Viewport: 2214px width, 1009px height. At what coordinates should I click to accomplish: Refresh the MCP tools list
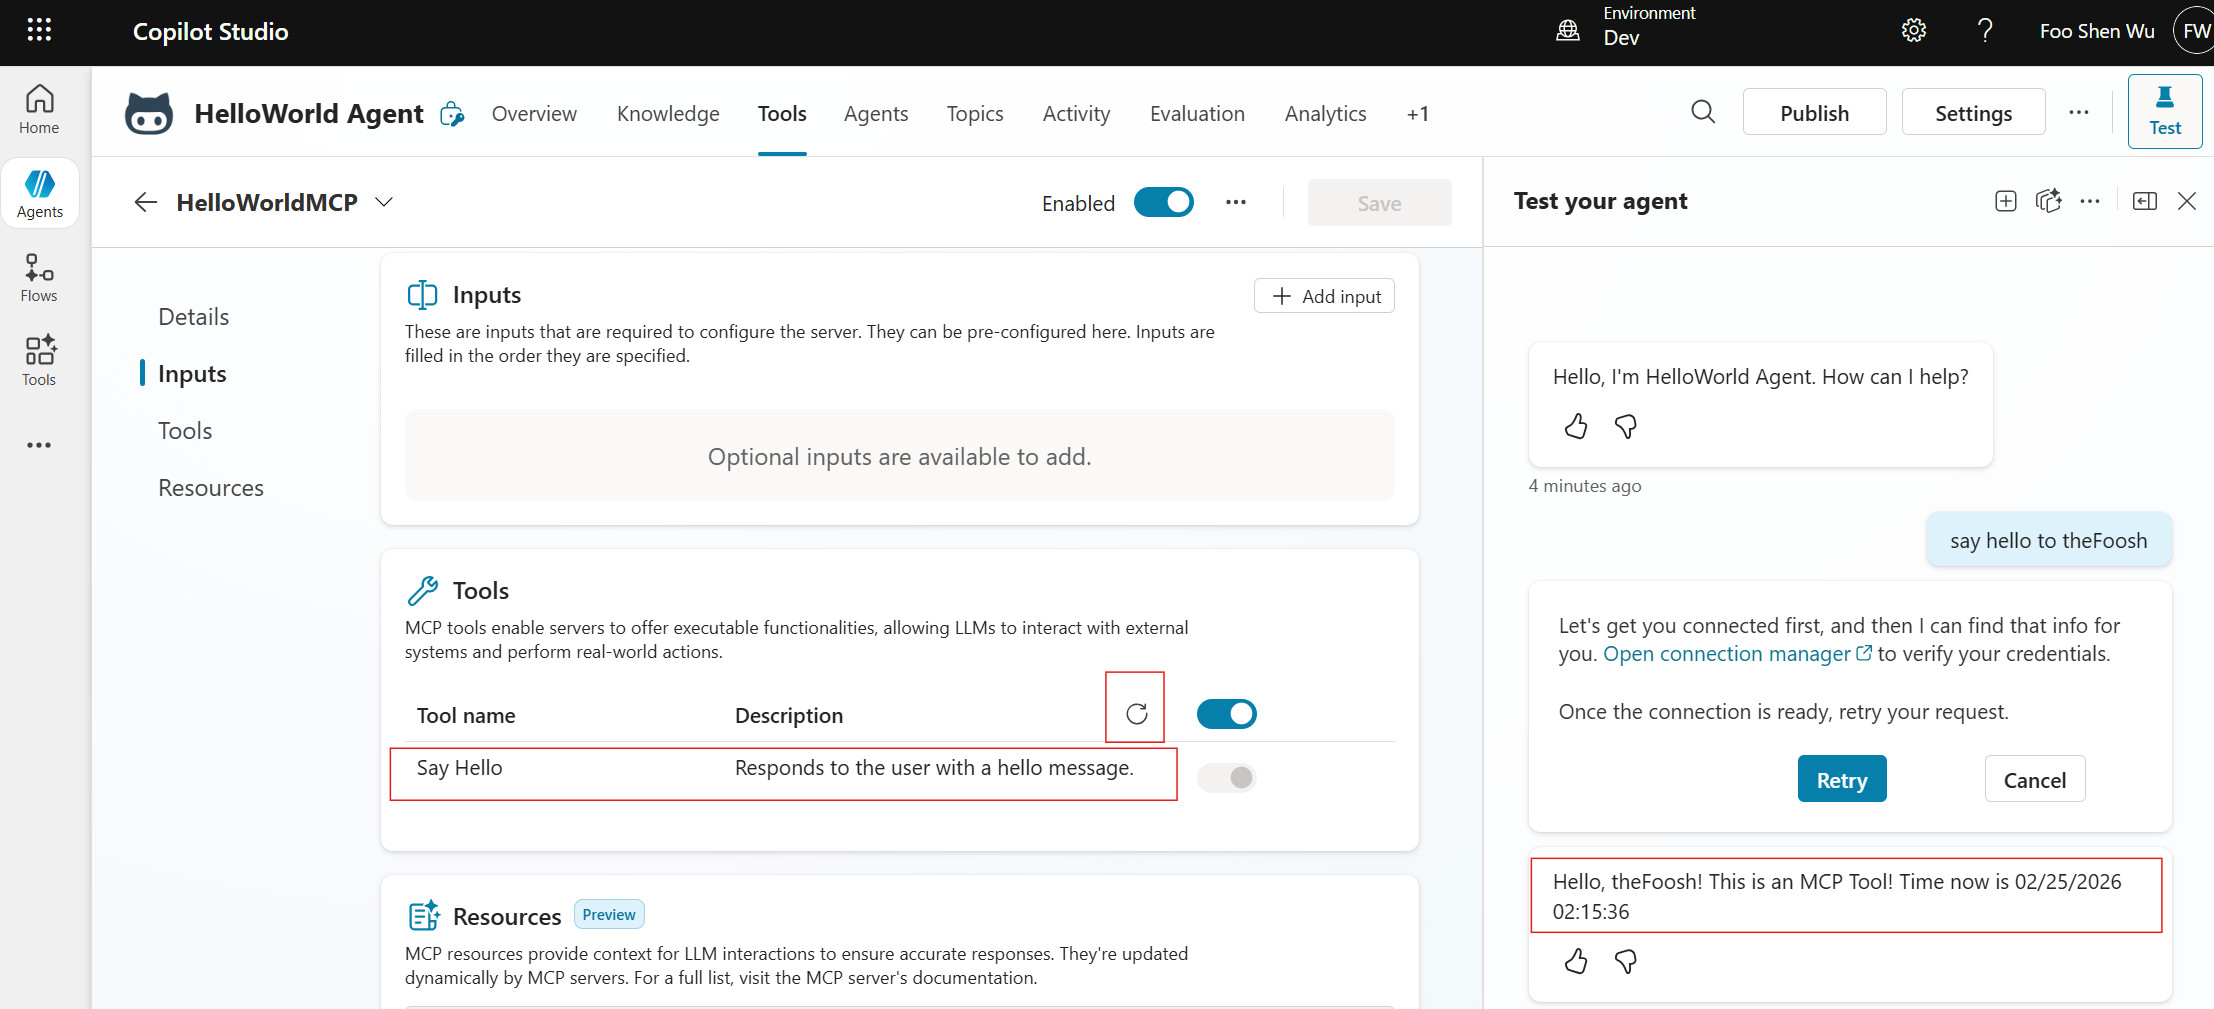[x=1136, y=714]
